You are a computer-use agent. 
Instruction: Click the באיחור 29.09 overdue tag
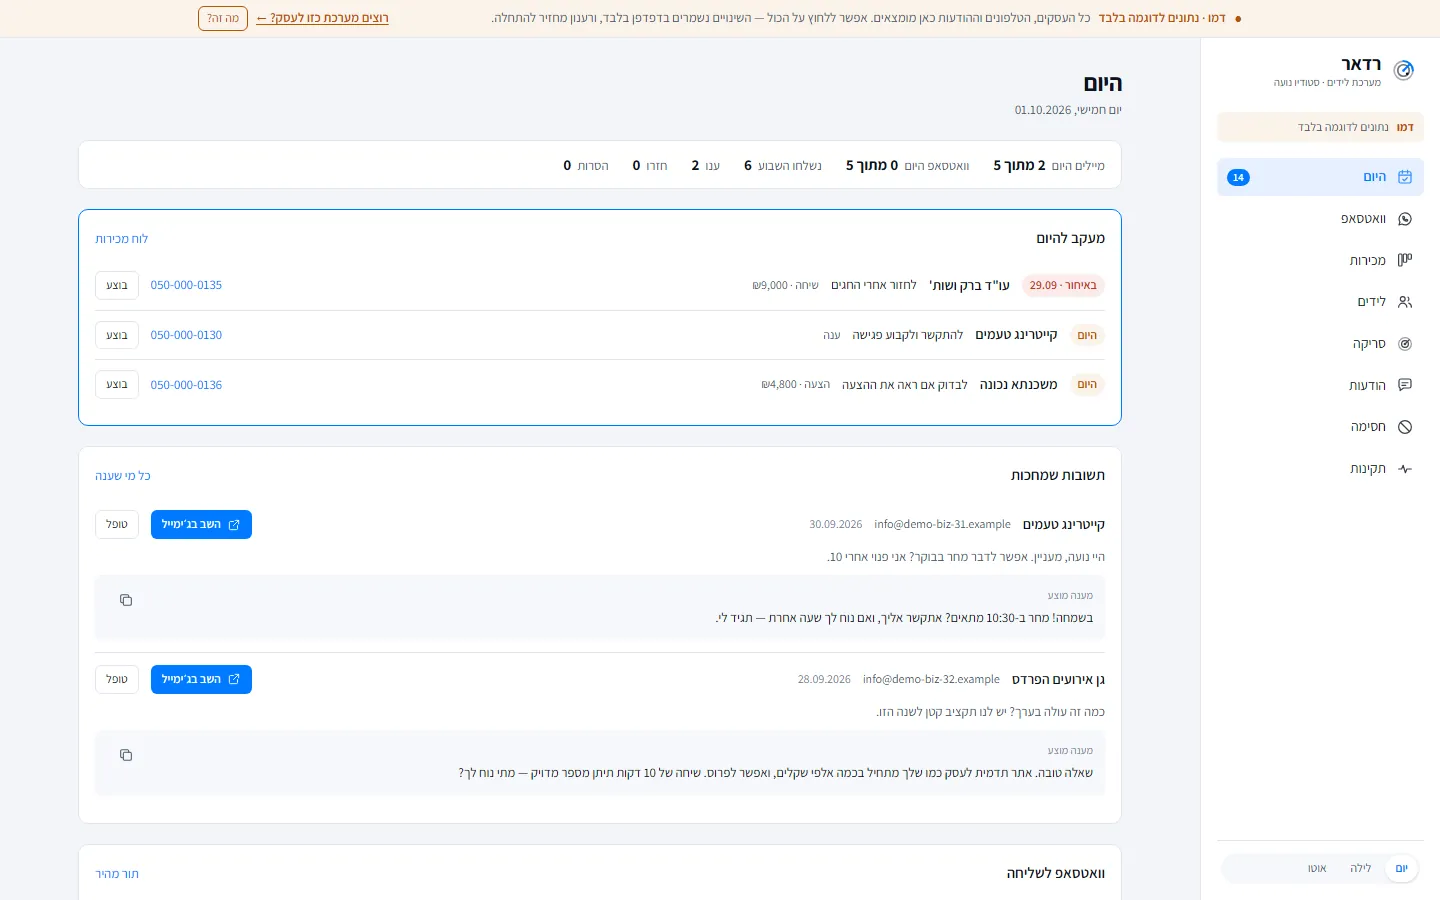click(x=1063, y=285)
